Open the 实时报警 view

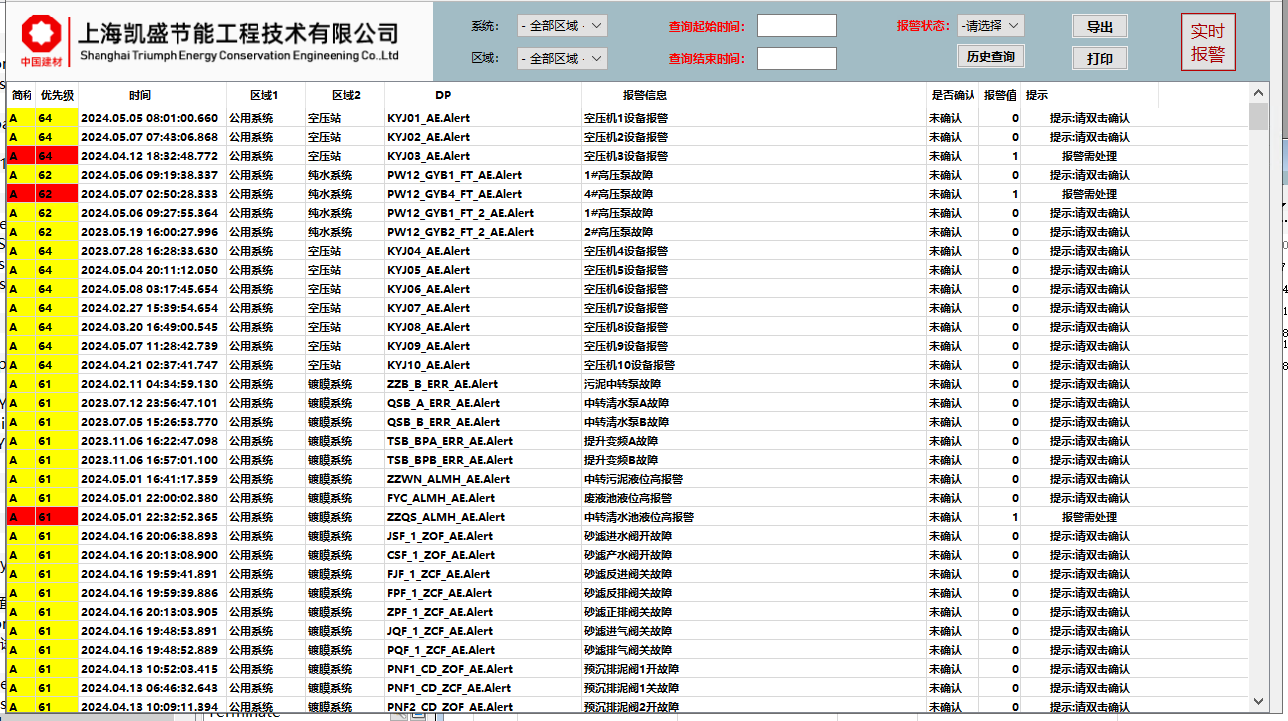point(1208,43)
